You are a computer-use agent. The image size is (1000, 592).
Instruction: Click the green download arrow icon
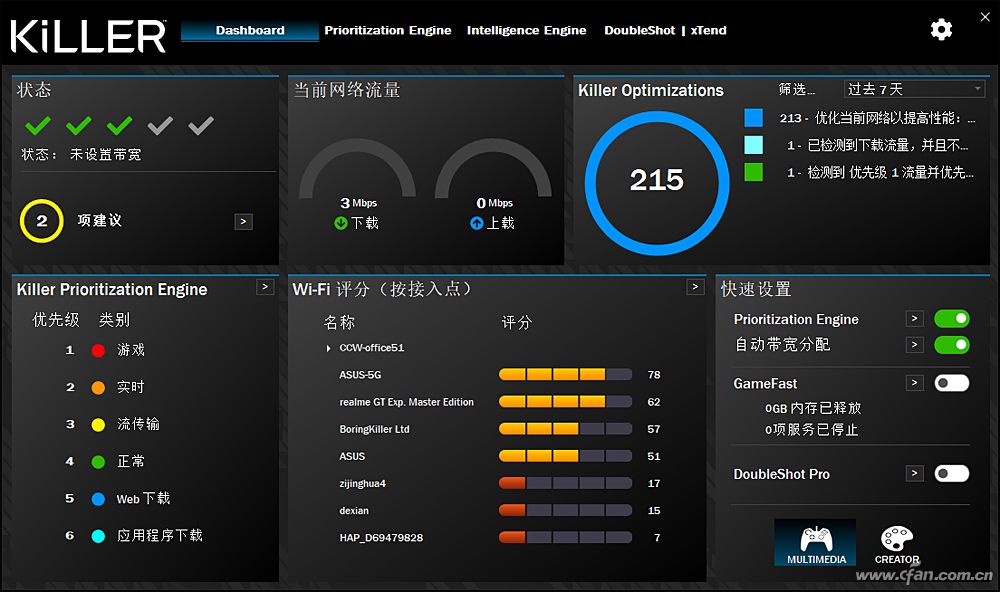click(x=341, y=223)
